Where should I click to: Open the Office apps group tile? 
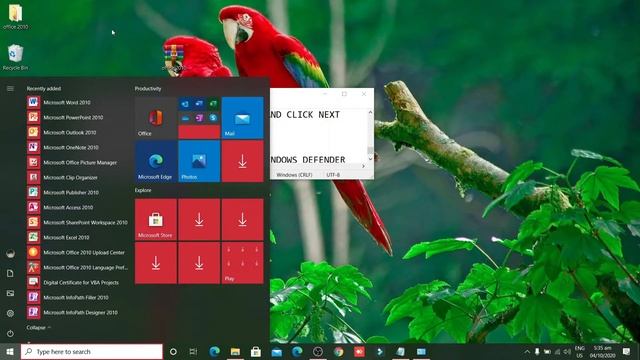pyautogui.click(x=199, y=118)
